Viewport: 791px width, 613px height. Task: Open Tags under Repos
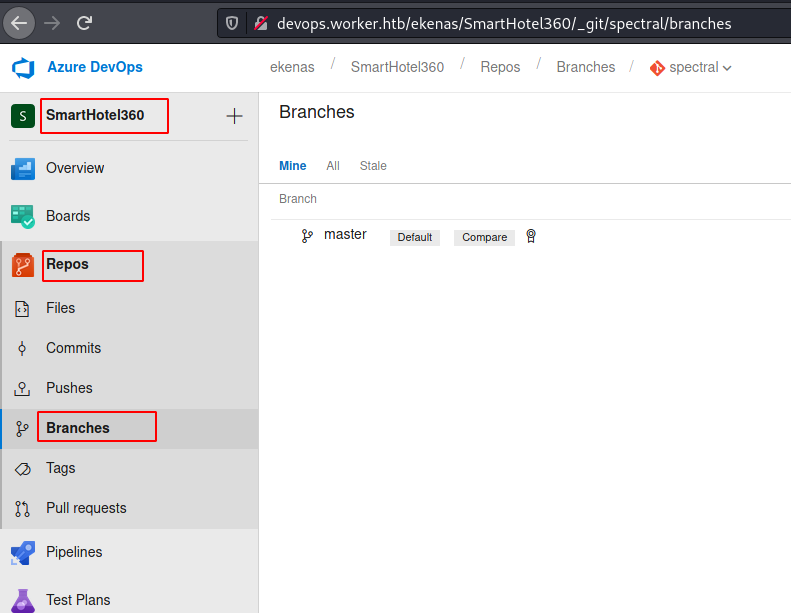pyautogui.click(x=61, y=468)
